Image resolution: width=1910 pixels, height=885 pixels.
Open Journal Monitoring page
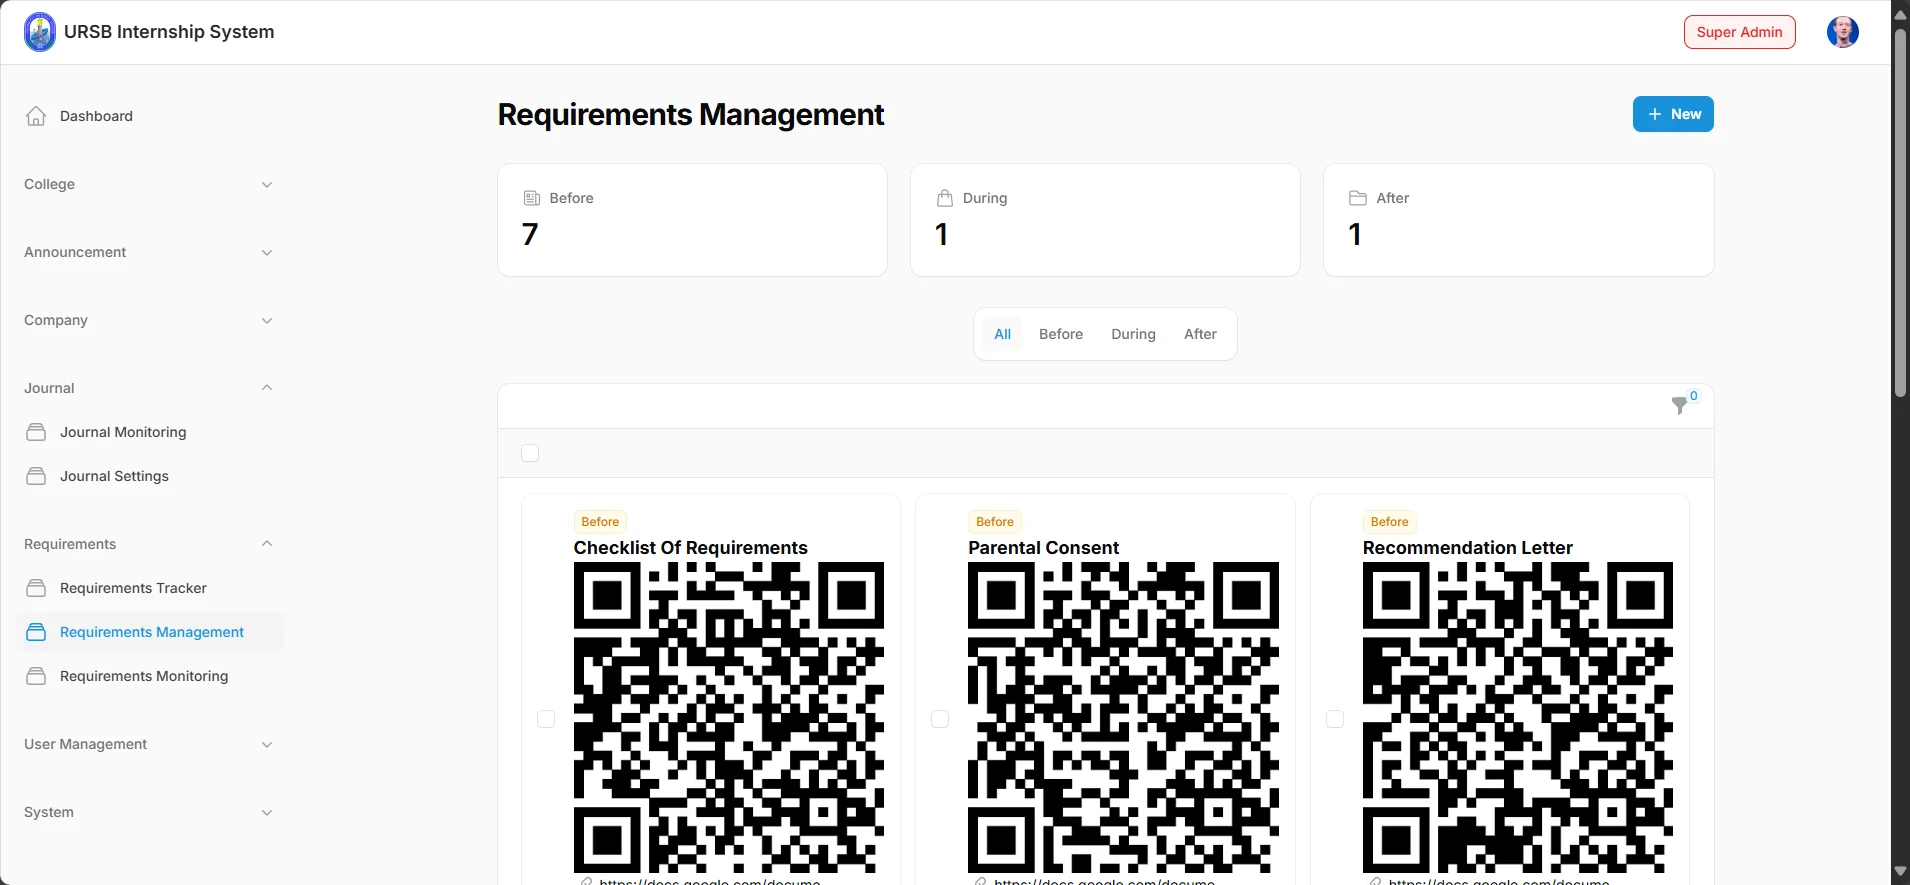click(150, 432)
